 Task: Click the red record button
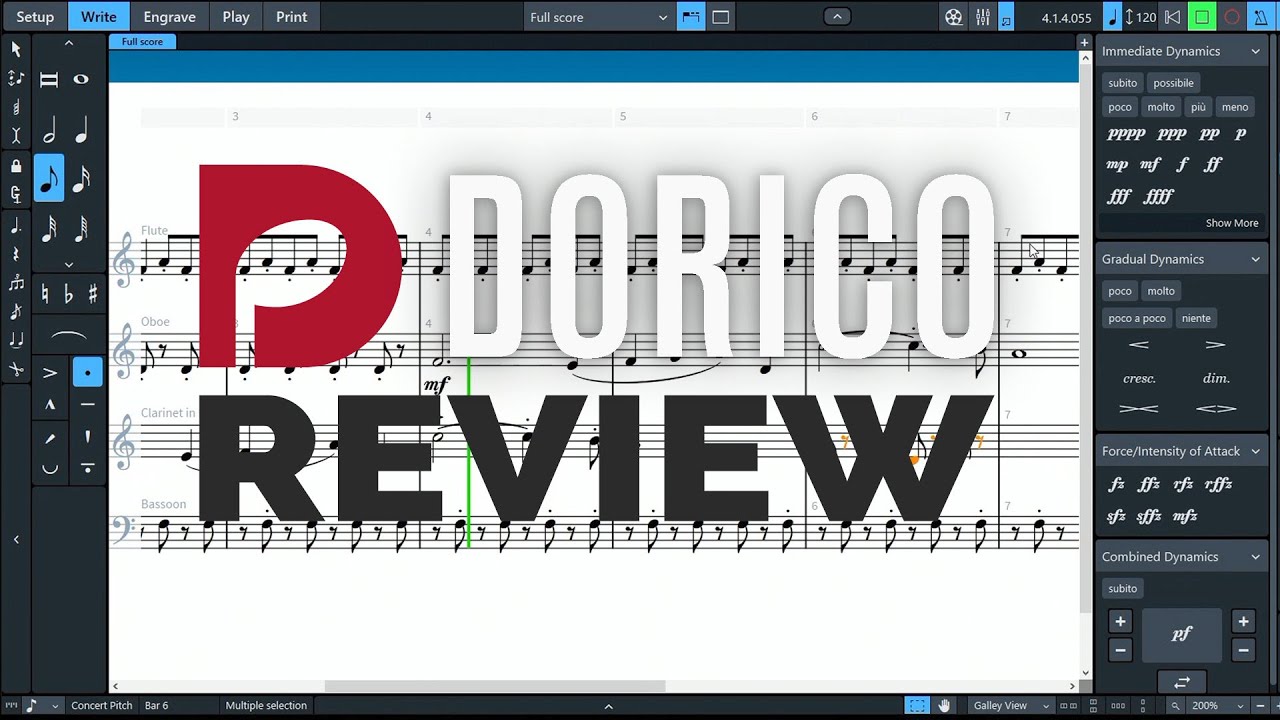pos(1232,17)
